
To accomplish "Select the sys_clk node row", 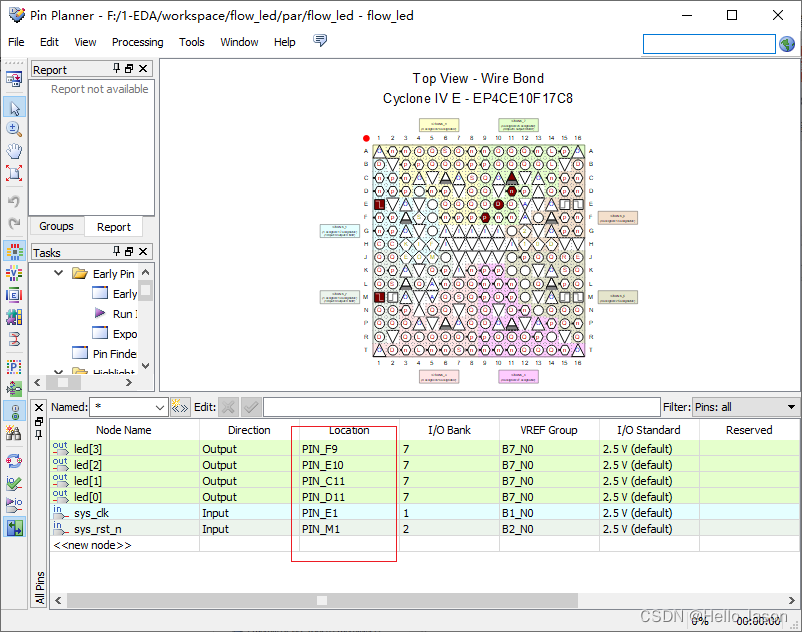I will pyautogui.click(x=124, y=513).
